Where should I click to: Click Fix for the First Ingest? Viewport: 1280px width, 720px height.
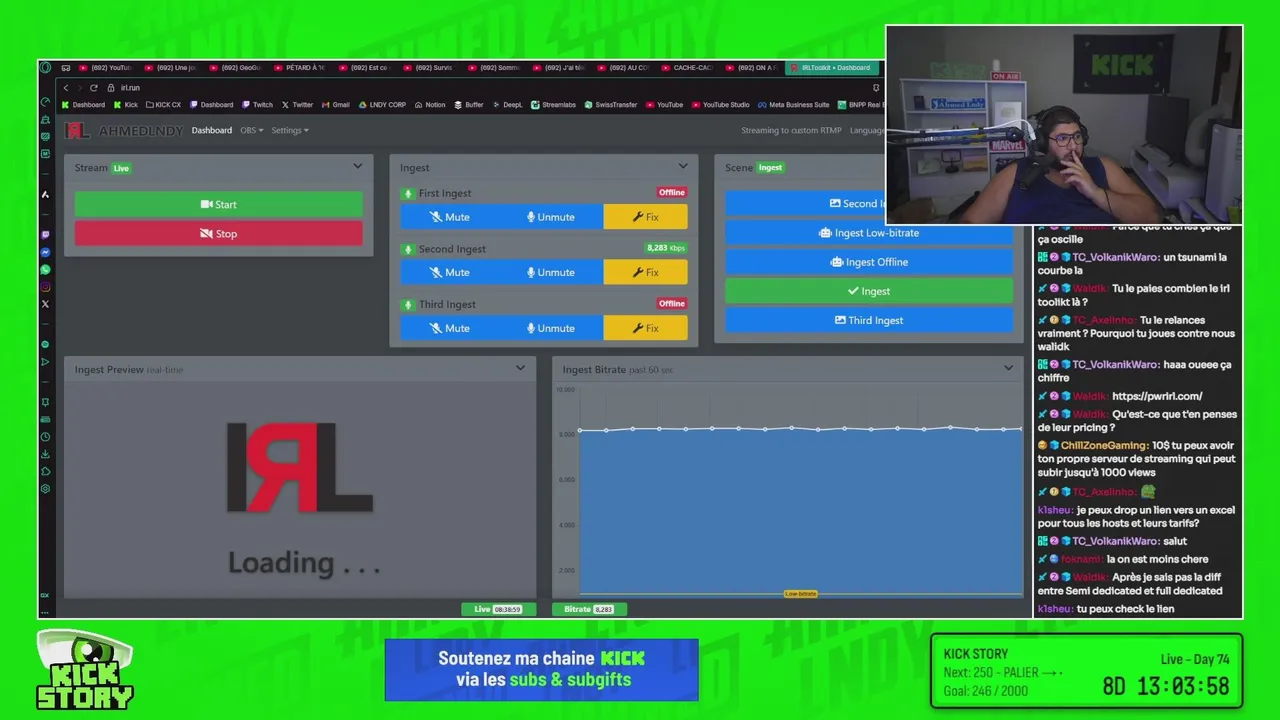click(645, 217)
